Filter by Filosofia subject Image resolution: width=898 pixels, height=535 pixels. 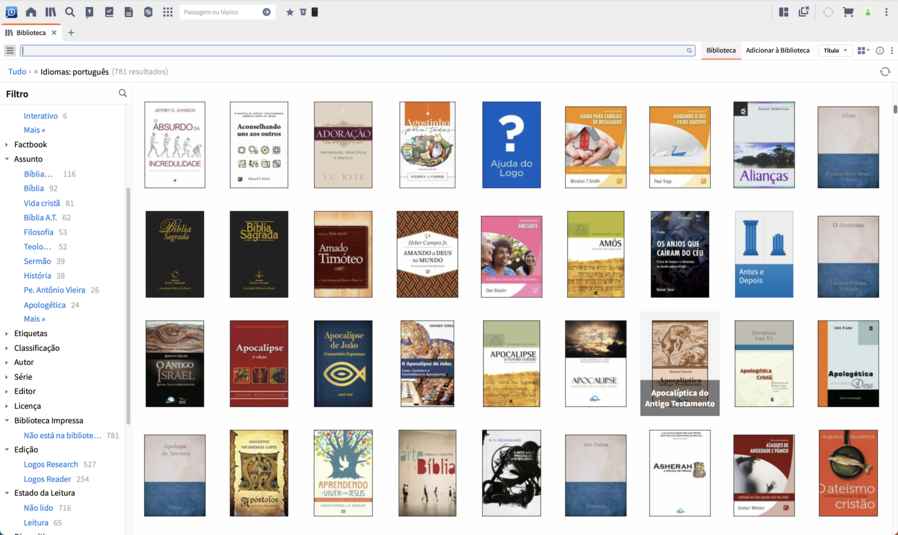coord(38,232)
